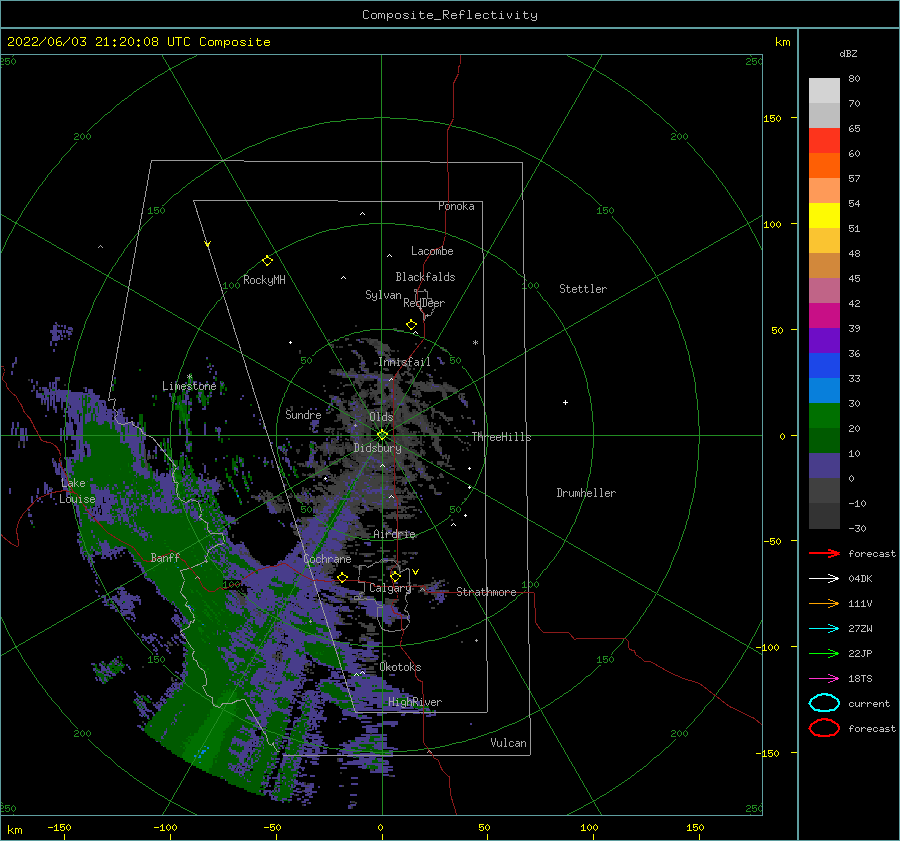Click the yellow diamond marker below RedDeer

[412, 325]
